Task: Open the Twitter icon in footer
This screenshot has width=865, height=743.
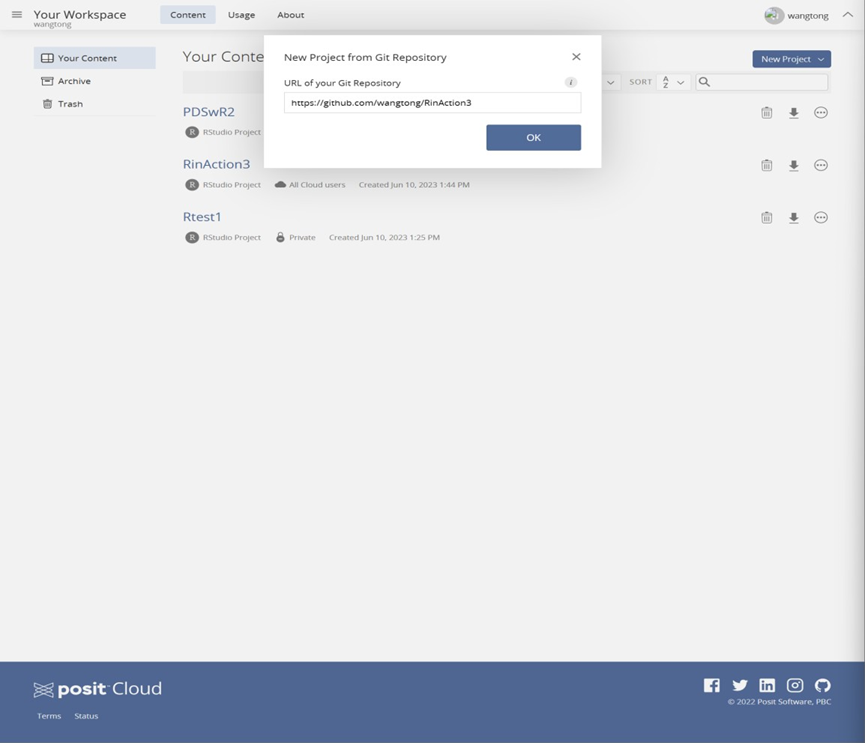Action: [x=740, y=685]
